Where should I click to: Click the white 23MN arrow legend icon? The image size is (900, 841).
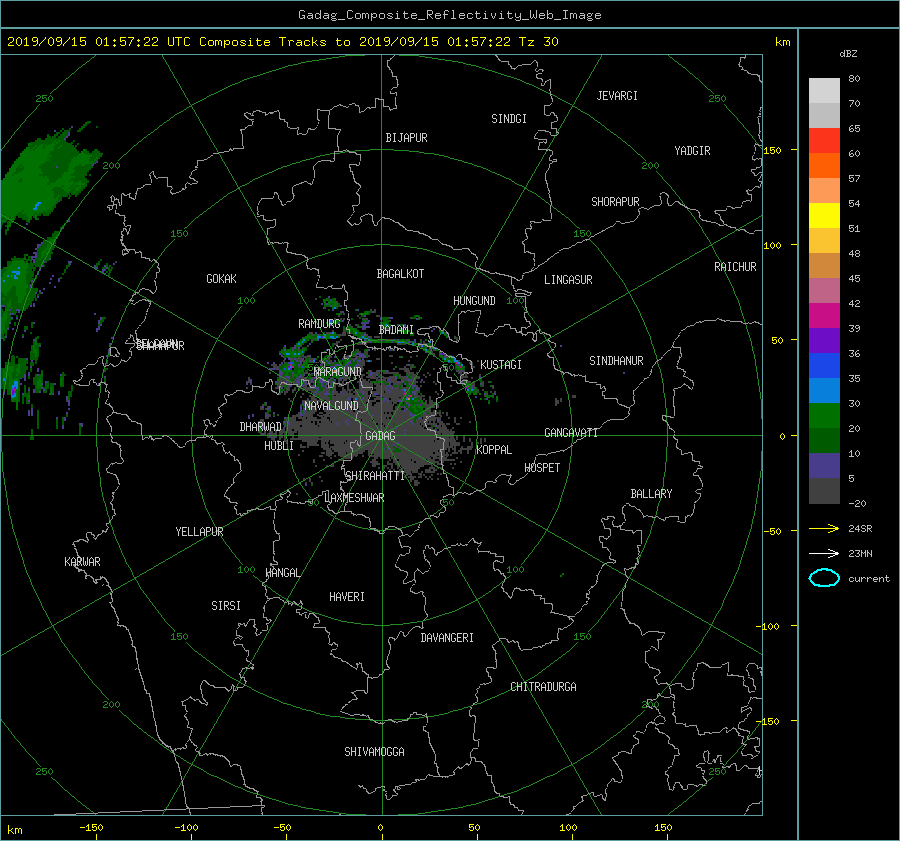point(824,553)
